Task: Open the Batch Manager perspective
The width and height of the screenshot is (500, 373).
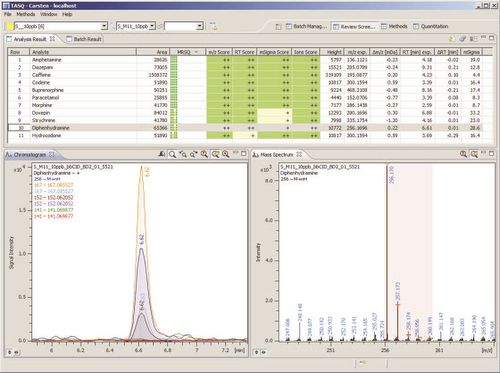Action: point(306,26)
